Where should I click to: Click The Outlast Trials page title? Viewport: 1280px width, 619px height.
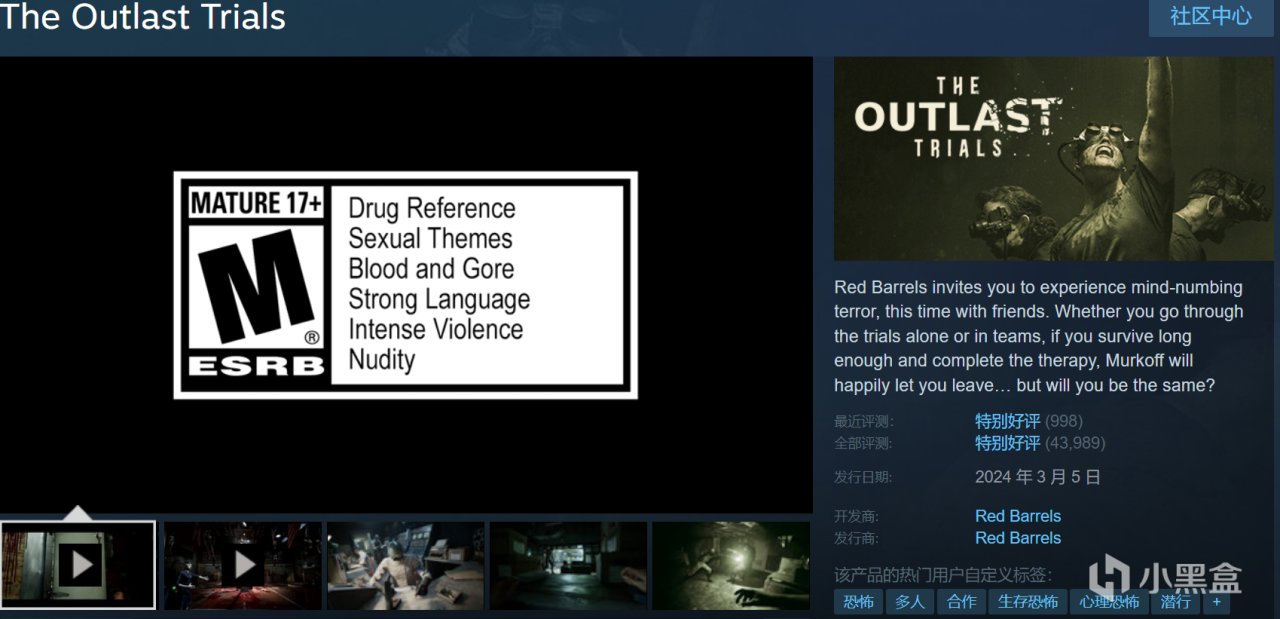coord(143,17)
